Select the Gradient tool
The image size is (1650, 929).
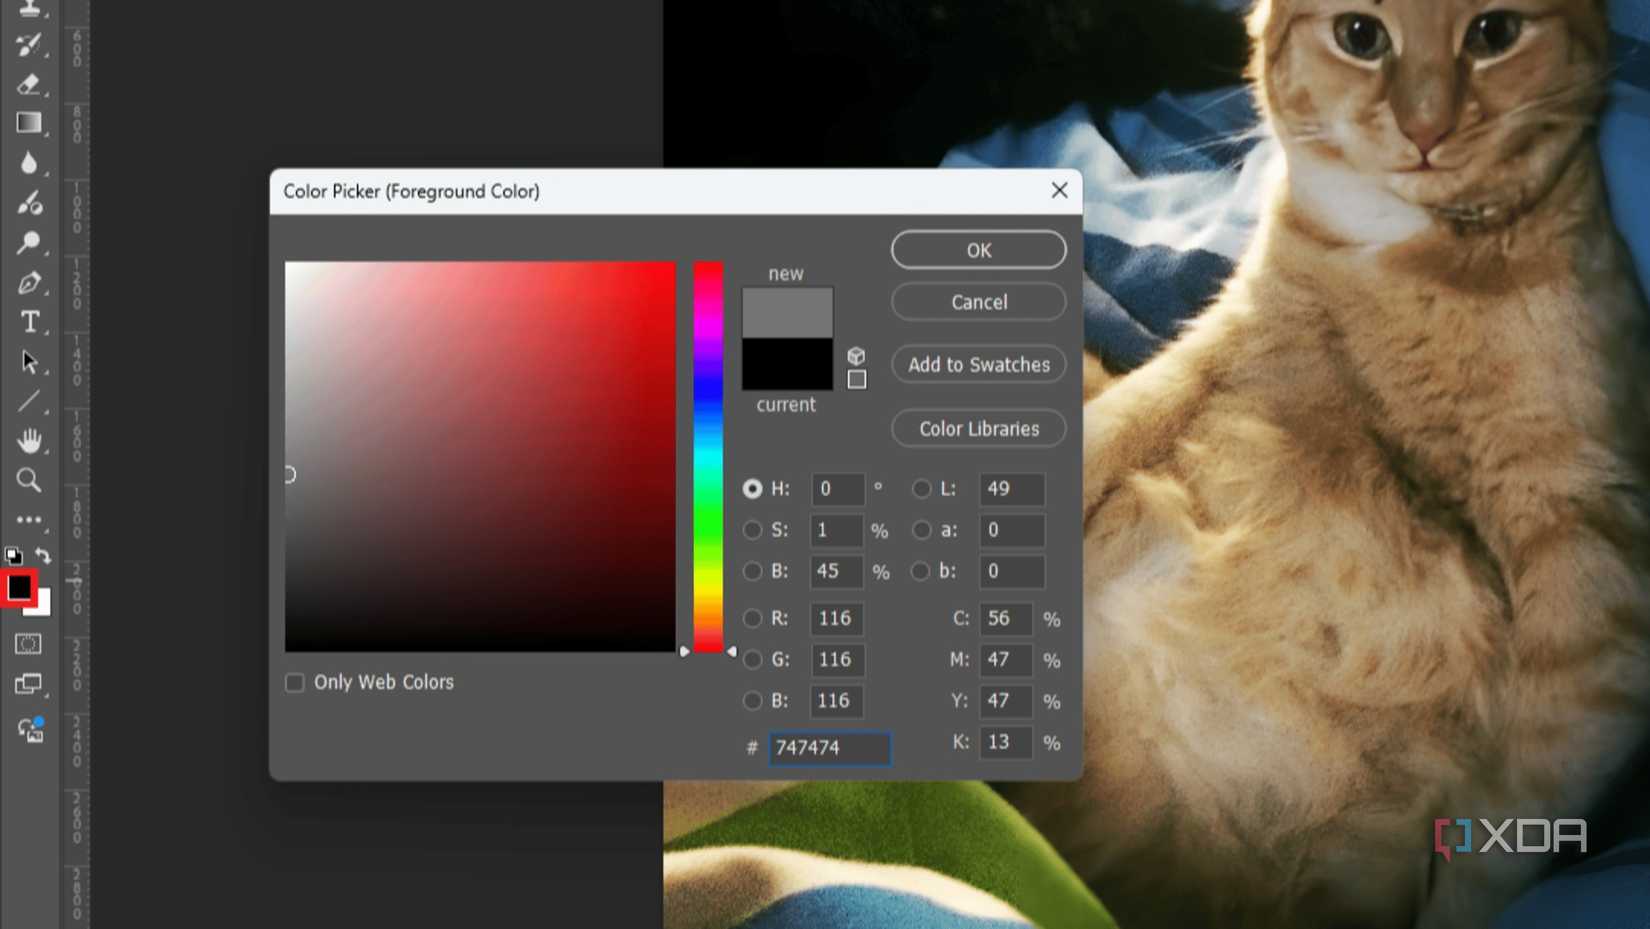coord(29,122)
